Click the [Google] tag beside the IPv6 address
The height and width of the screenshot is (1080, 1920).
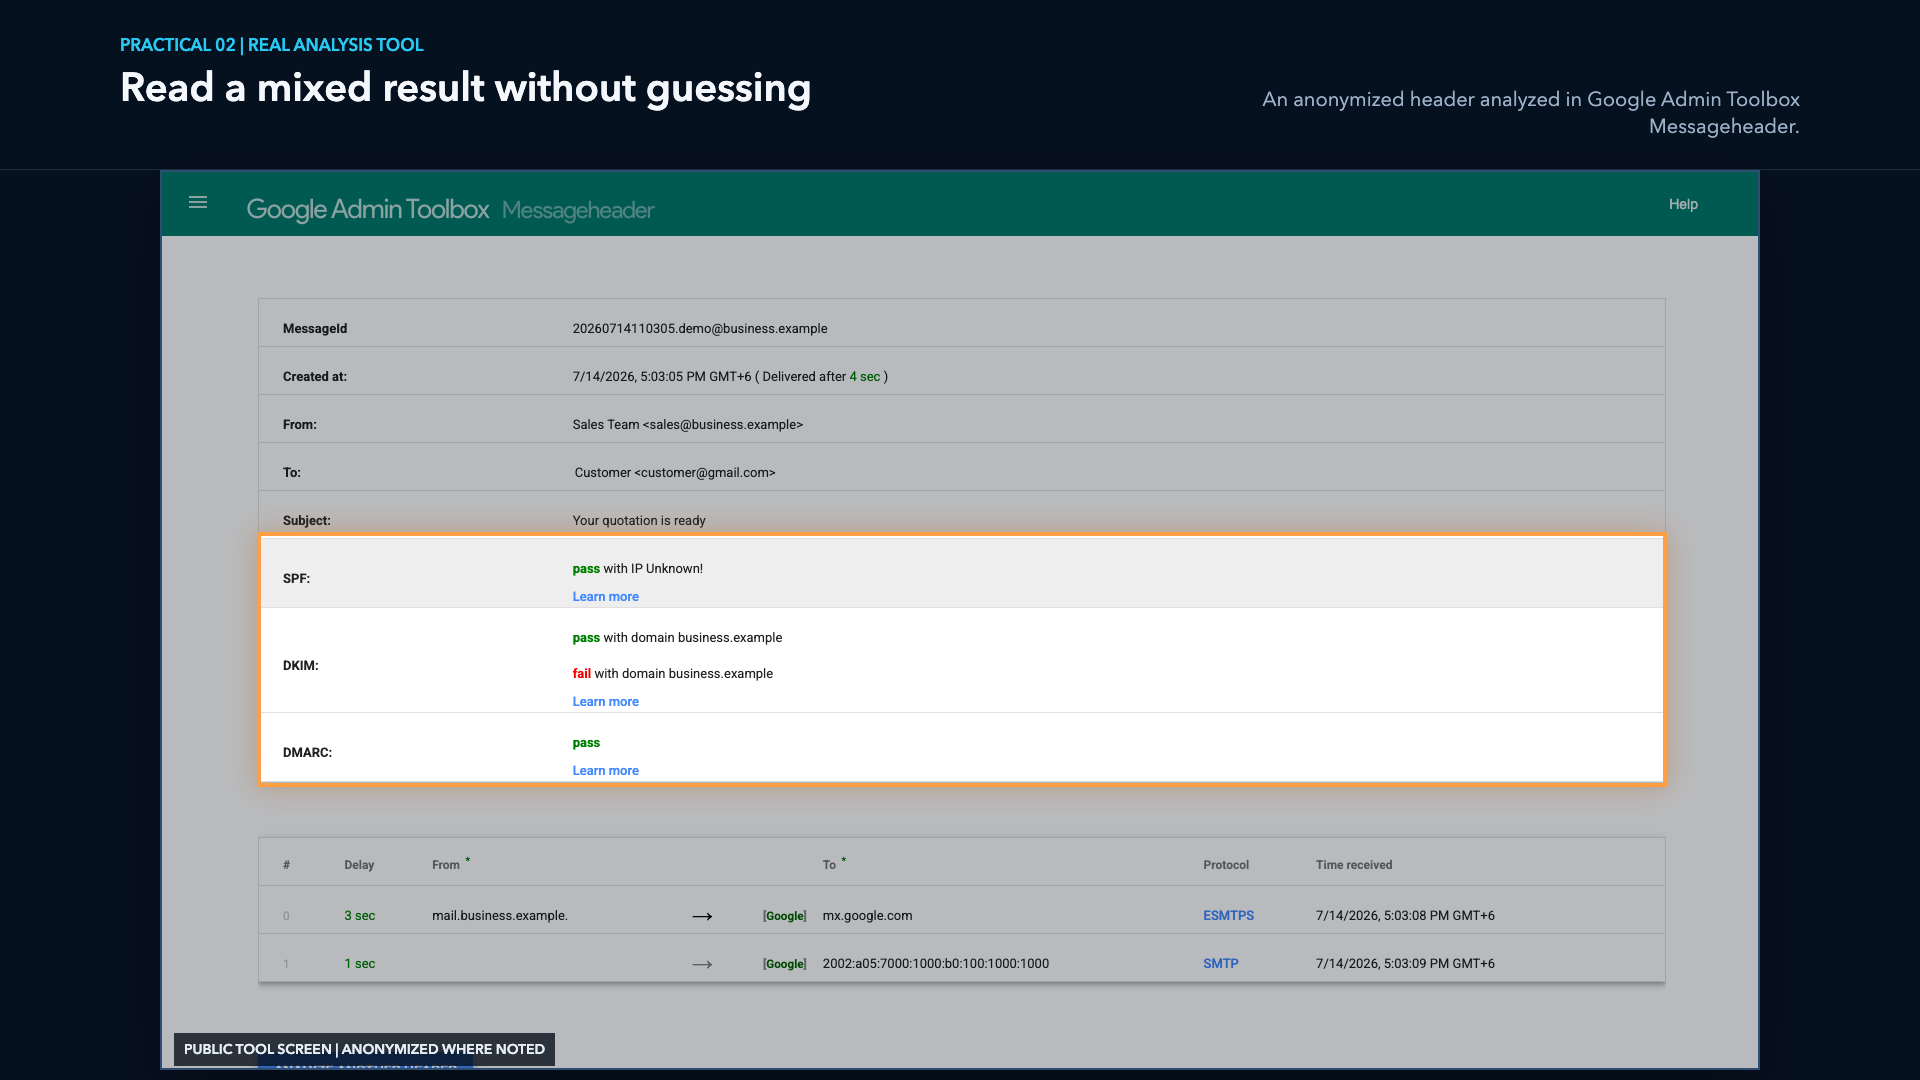784,964
